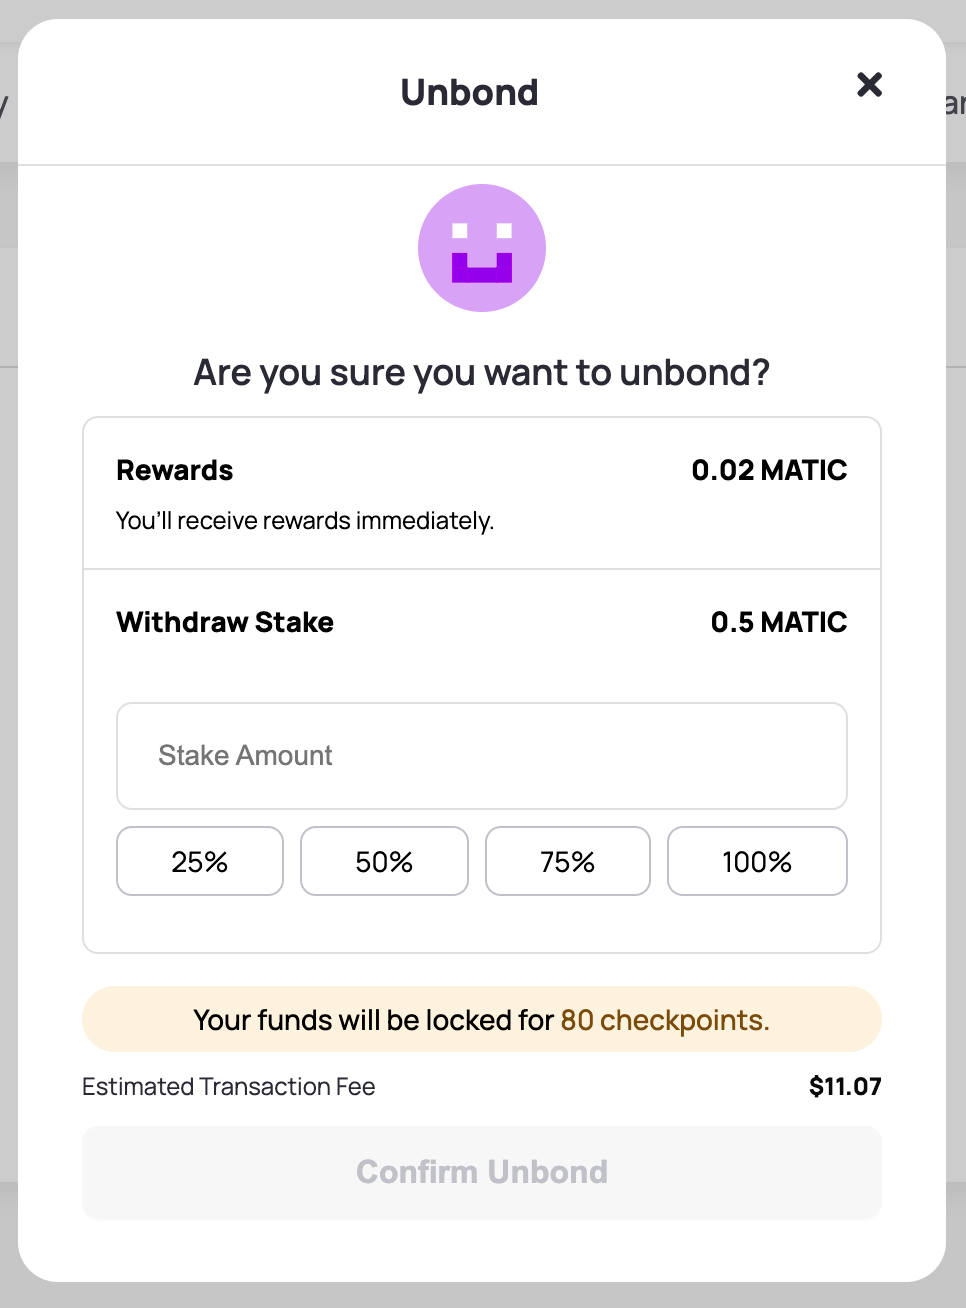966x1308 pixels.
Task: Select the $11.07 fee amount
Action: tap(845, 1086)
